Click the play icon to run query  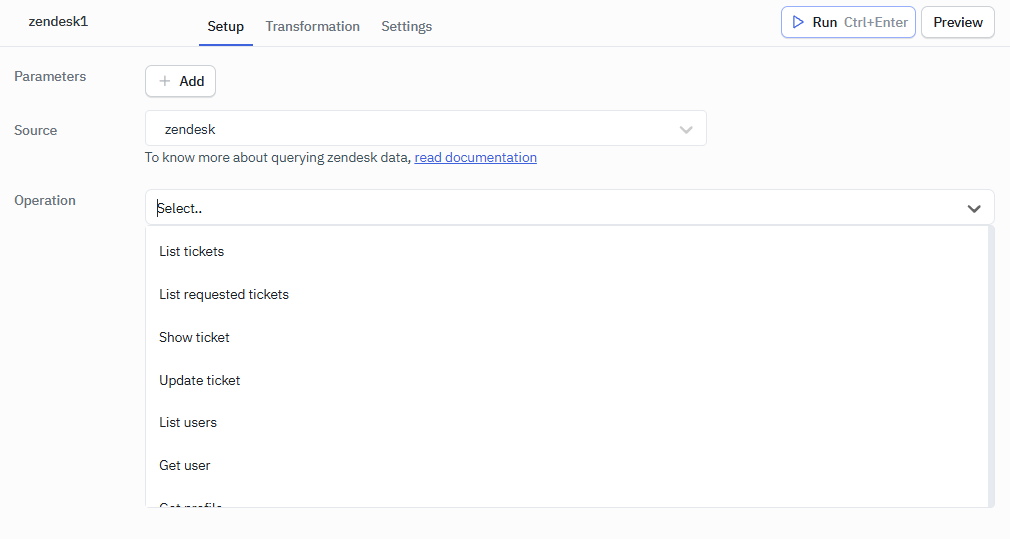coord(798,22)
